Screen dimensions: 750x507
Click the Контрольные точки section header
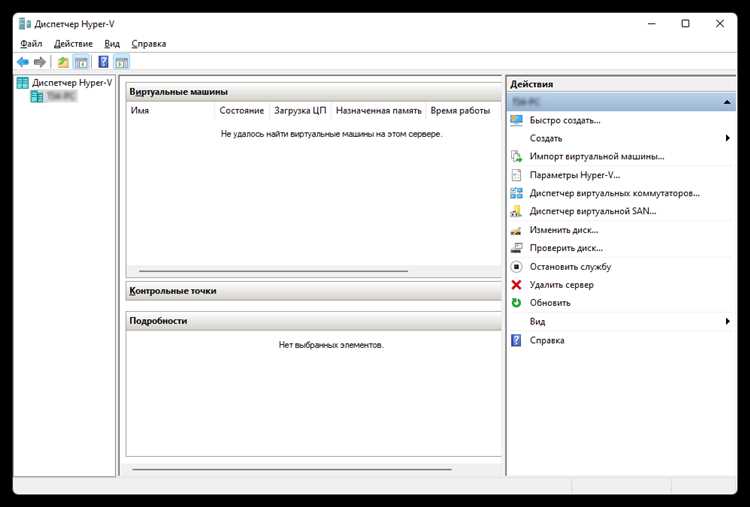click(314, 291)
